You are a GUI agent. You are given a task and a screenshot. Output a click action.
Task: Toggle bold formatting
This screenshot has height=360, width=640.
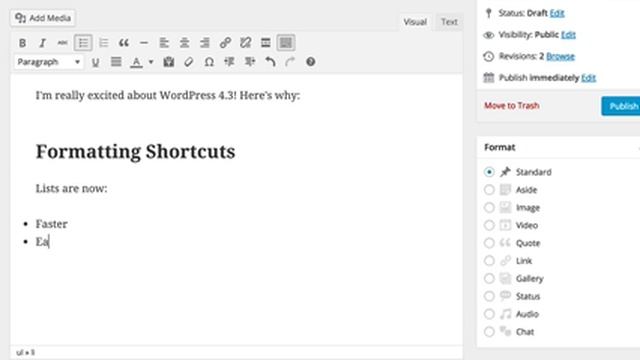[22, 42]
